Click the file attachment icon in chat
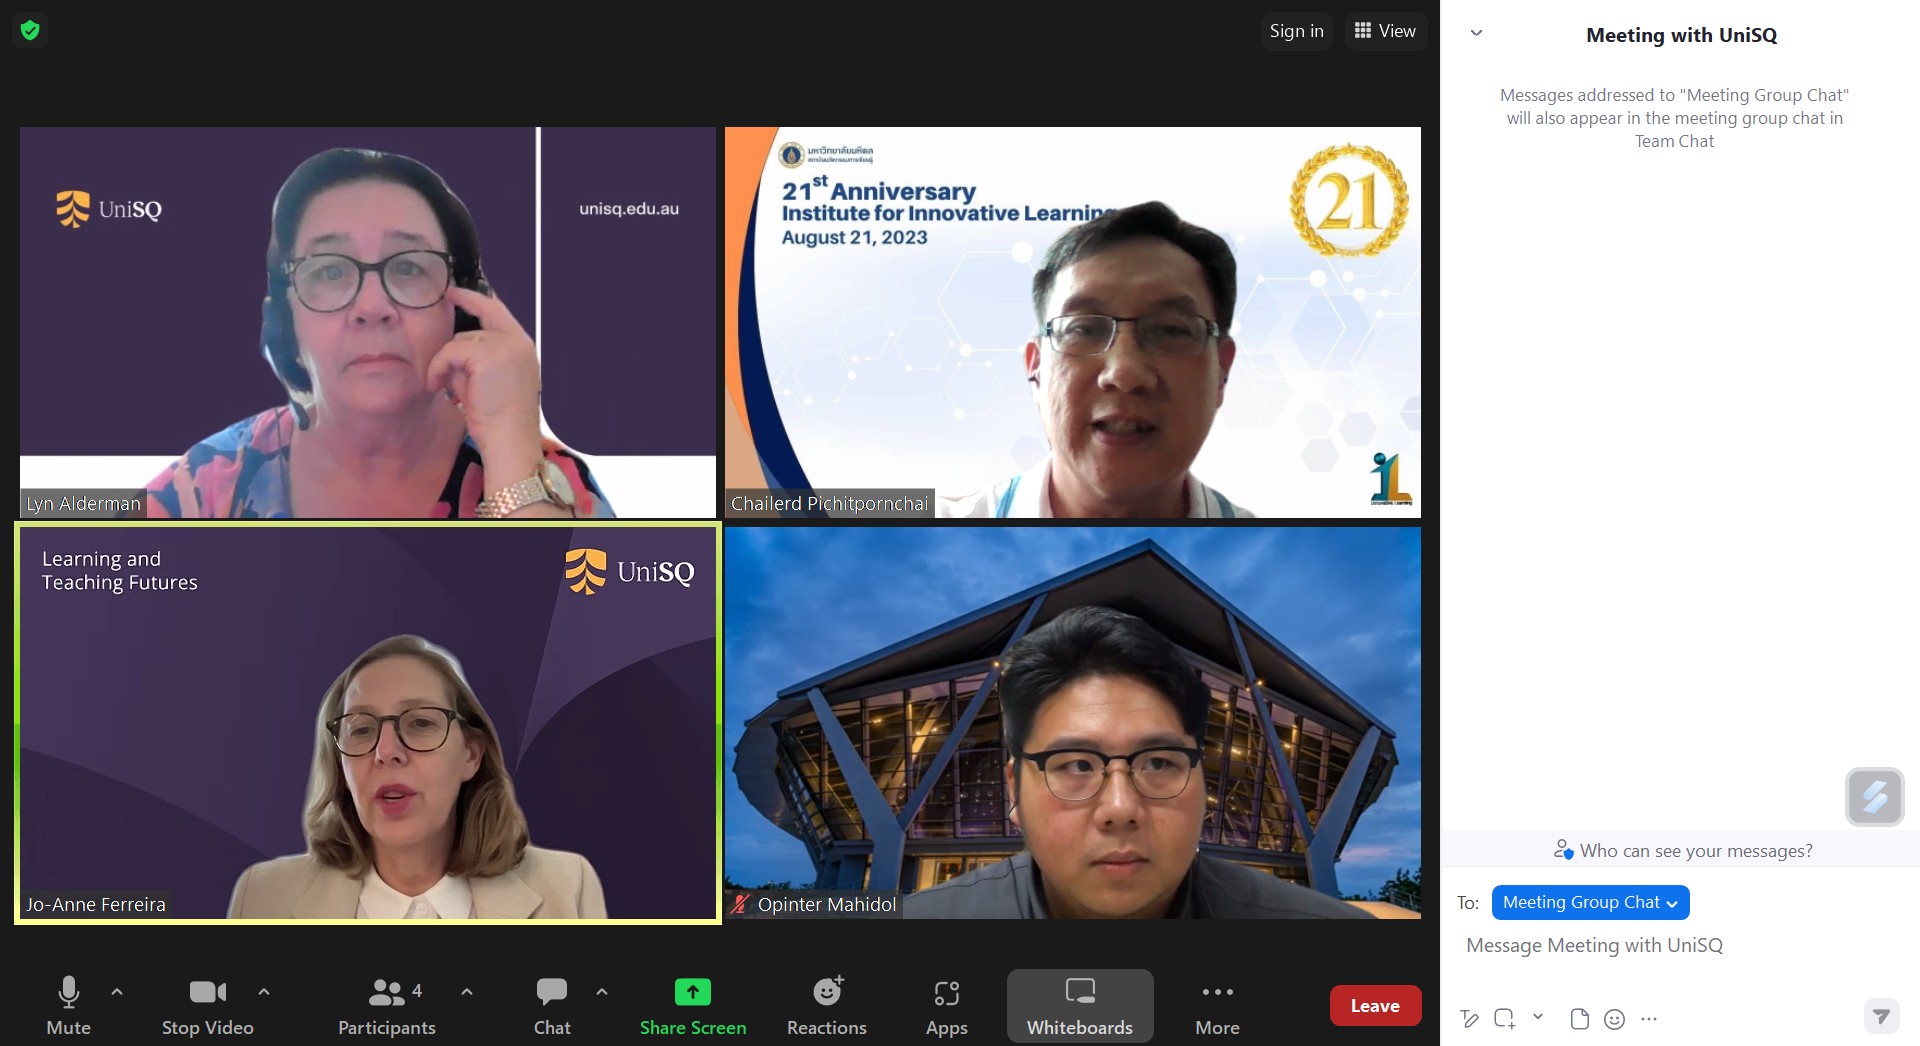1920x1046 pixels. [1580, 1019]
